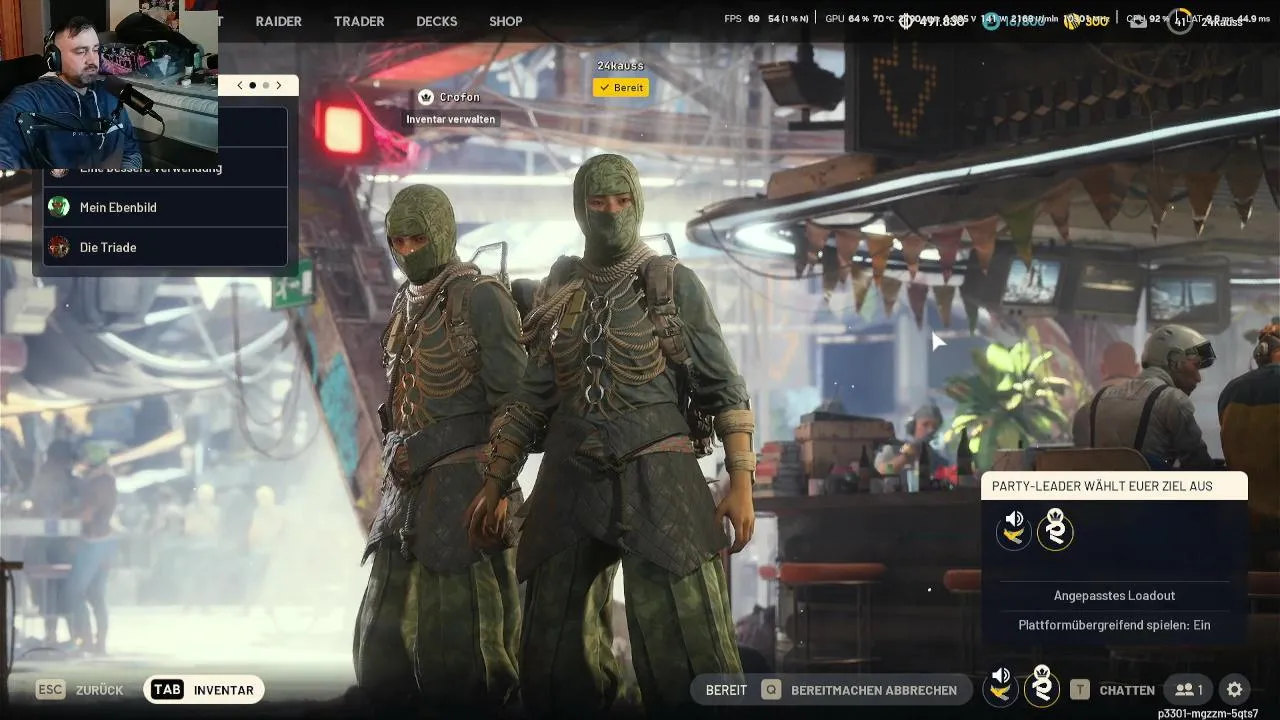Select player name Crofon
The width and height of the screenshot is (1280, 720).
click(x=460, y=97)
